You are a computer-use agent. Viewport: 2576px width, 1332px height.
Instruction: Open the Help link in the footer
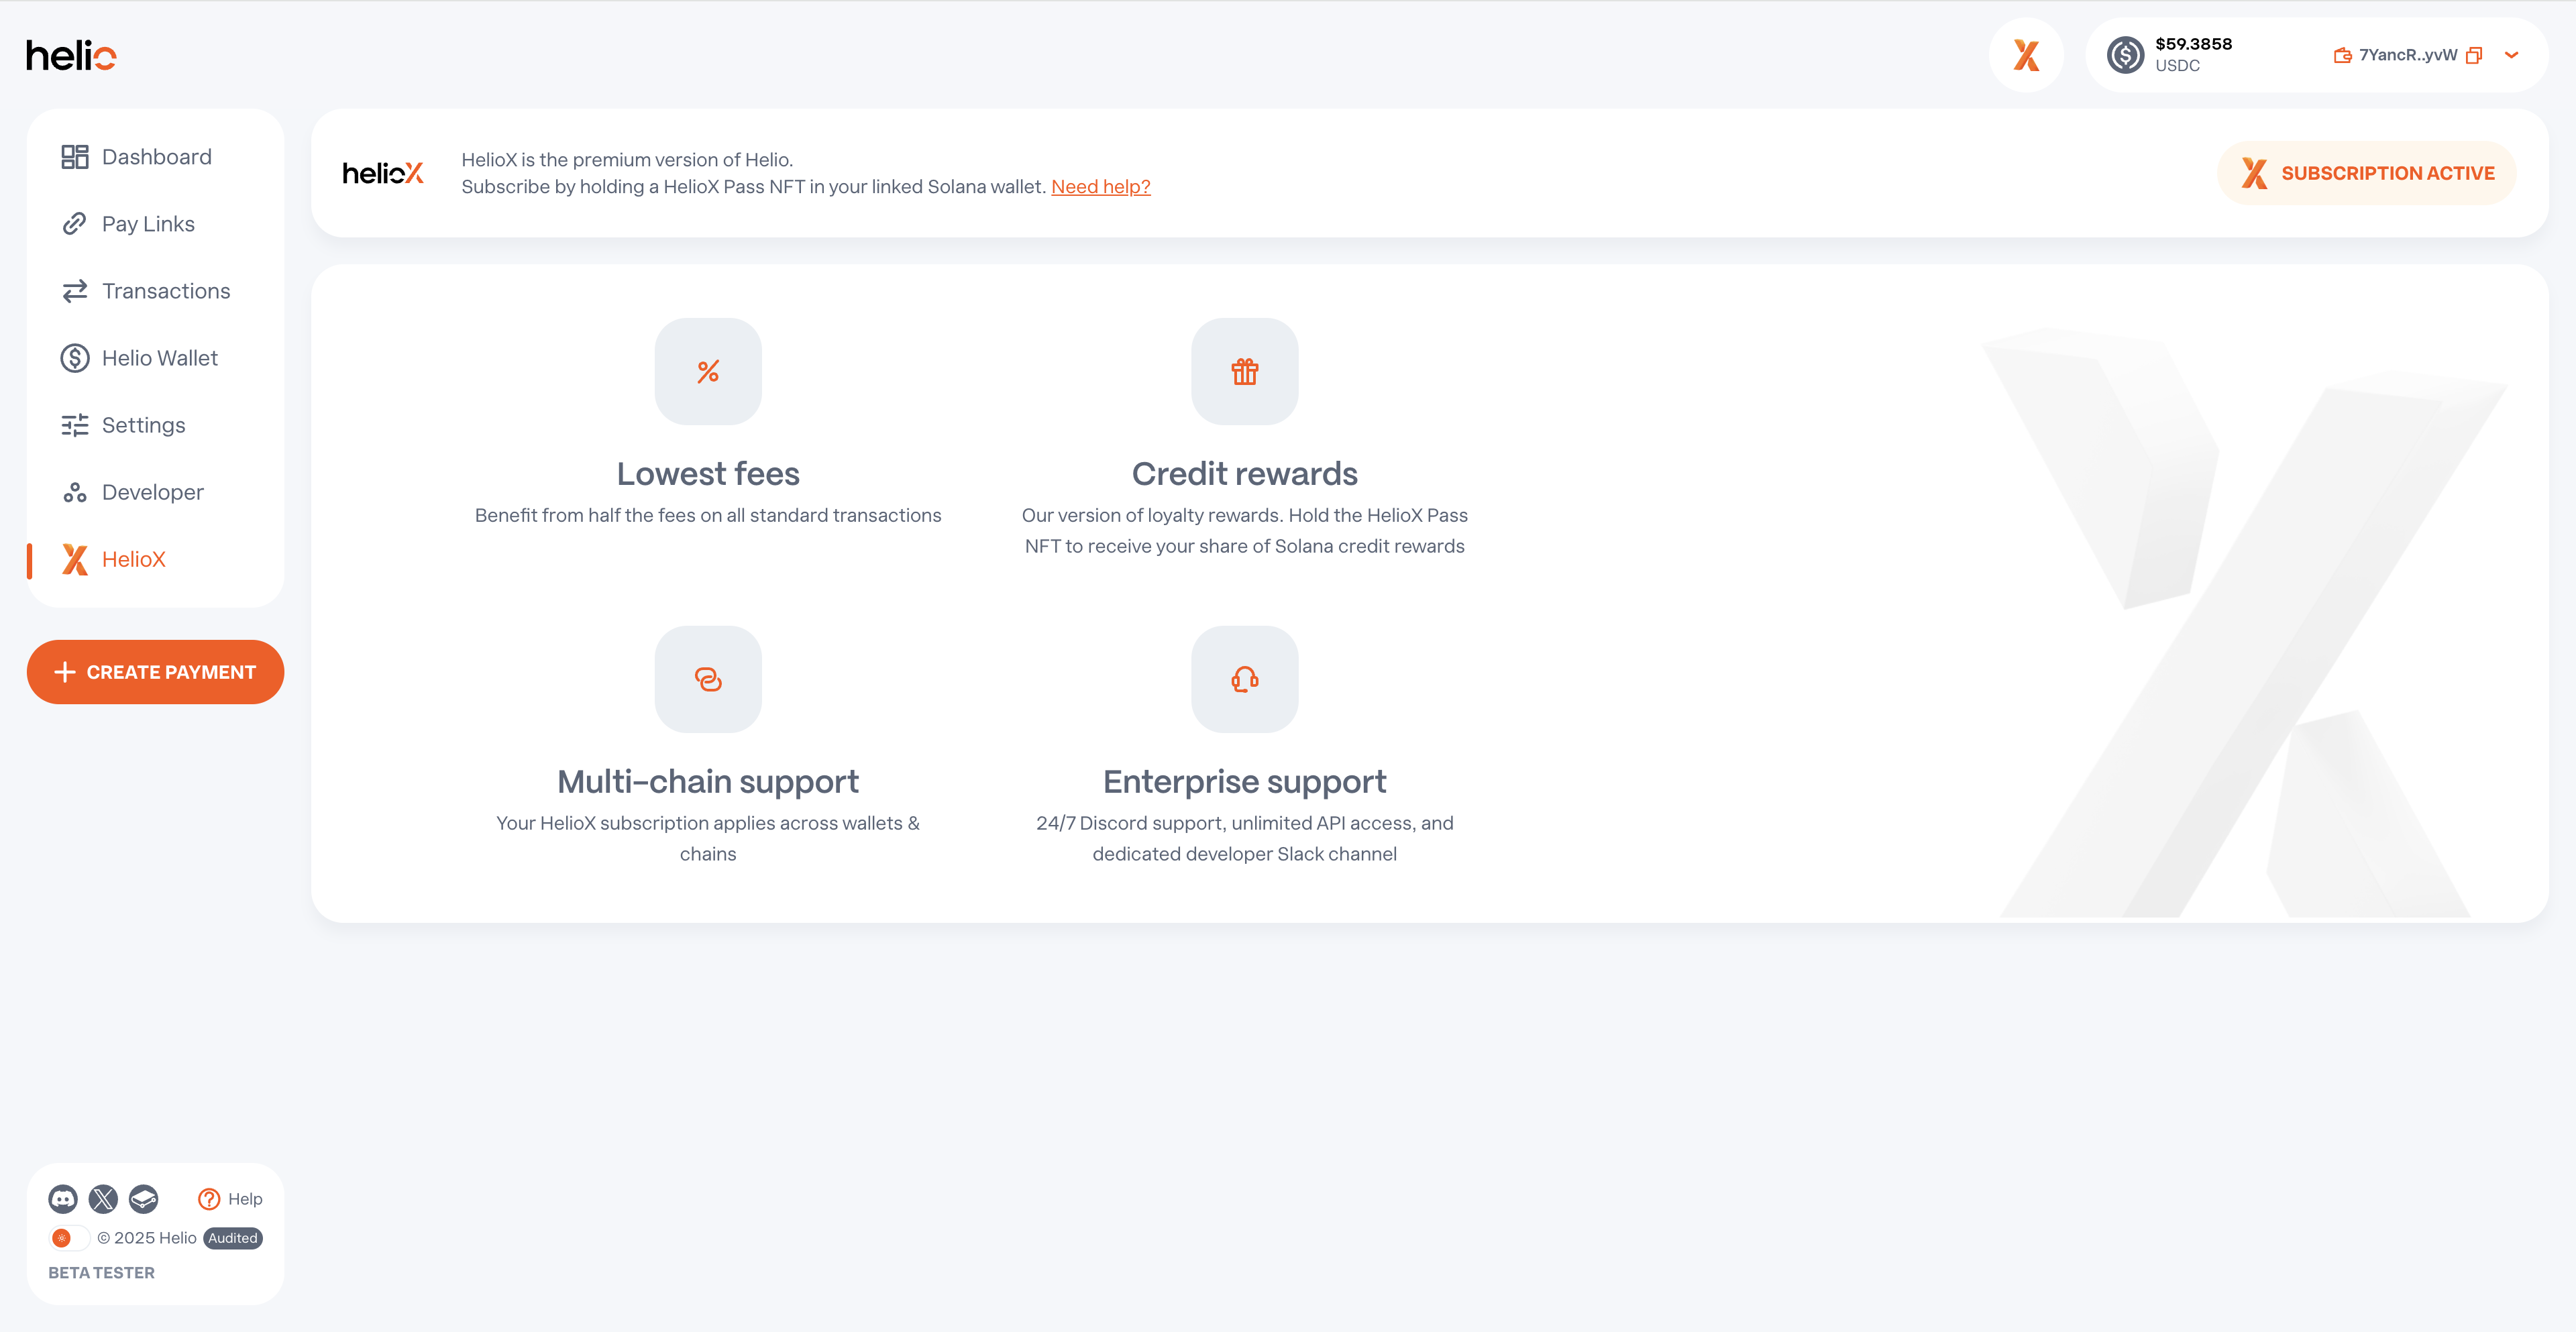pyautogui.click(x=231, y=1198)
